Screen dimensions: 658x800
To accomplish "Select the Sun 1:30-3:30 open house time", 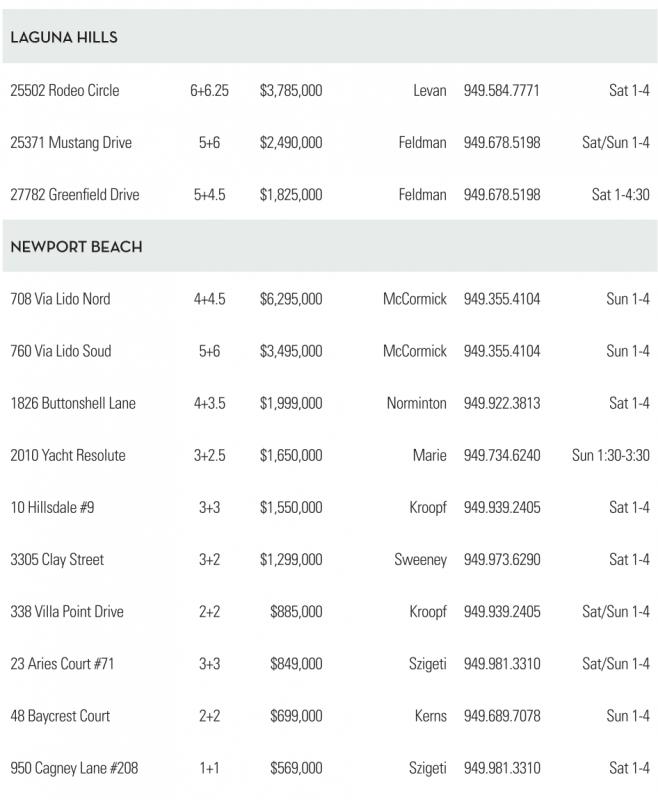I will pos(610,455).
